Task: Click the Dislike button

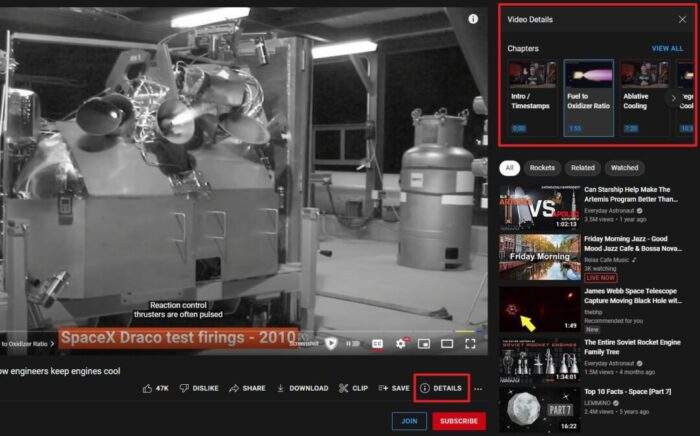Action: click(x=199, y=388)
